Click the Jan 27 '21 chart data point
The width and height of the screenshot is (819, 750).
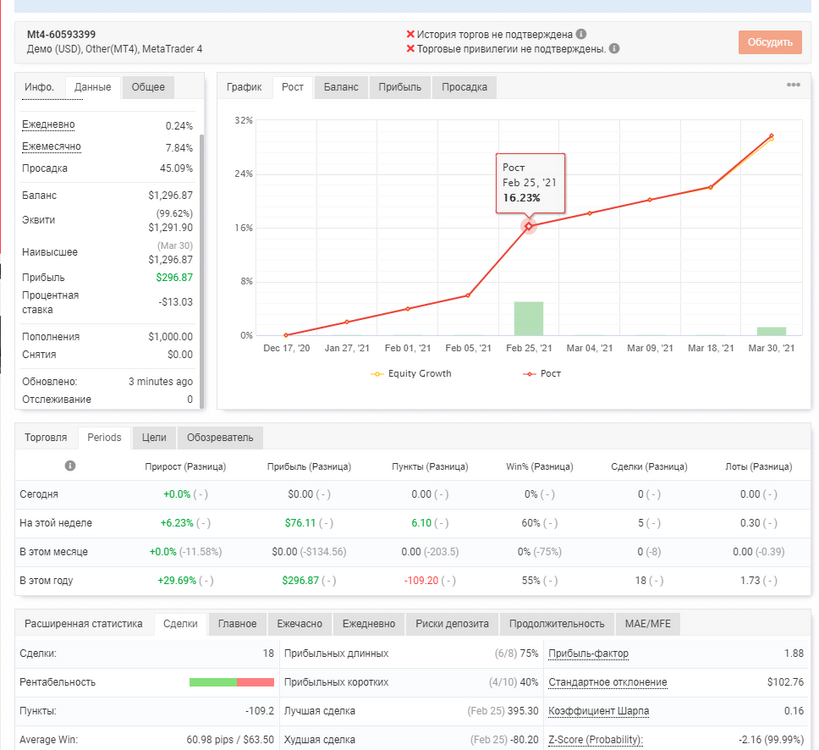pyautogui.click(x=347, y=322)
